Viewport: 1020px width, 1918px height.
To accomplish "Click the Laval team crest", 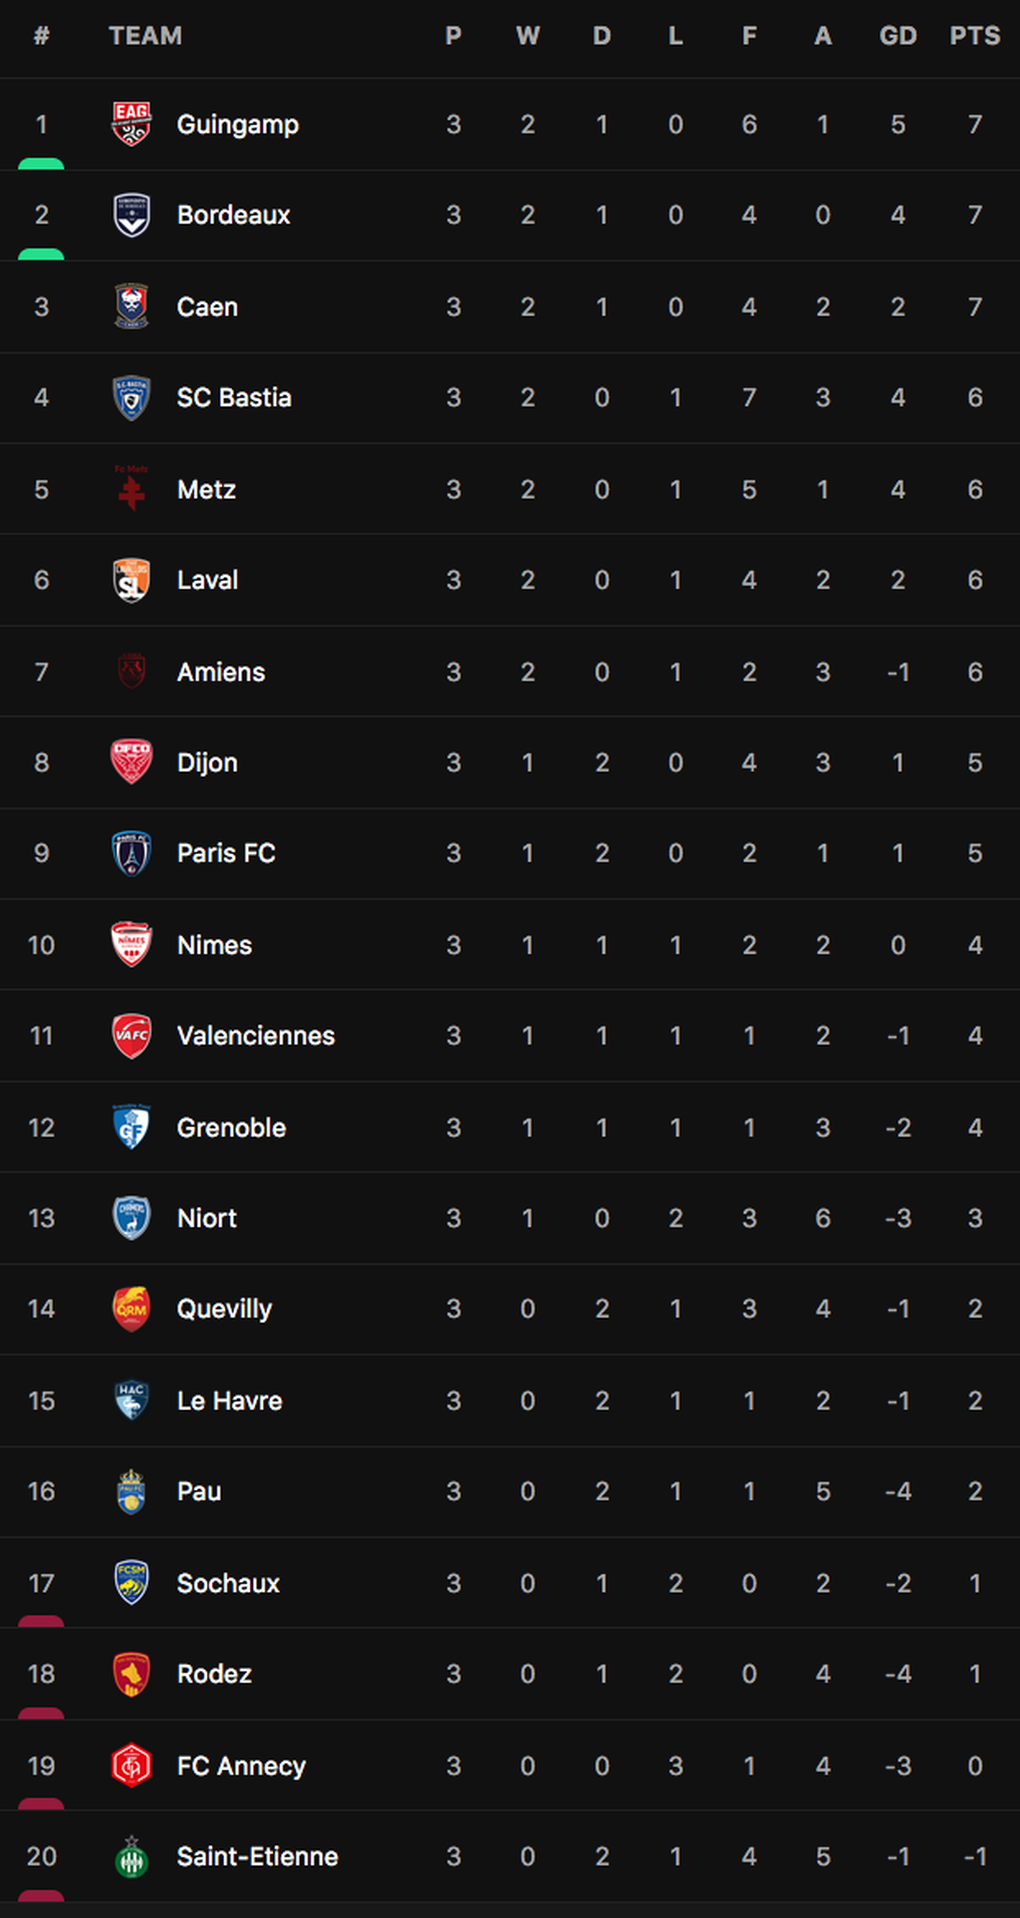I will coord(131,580).
